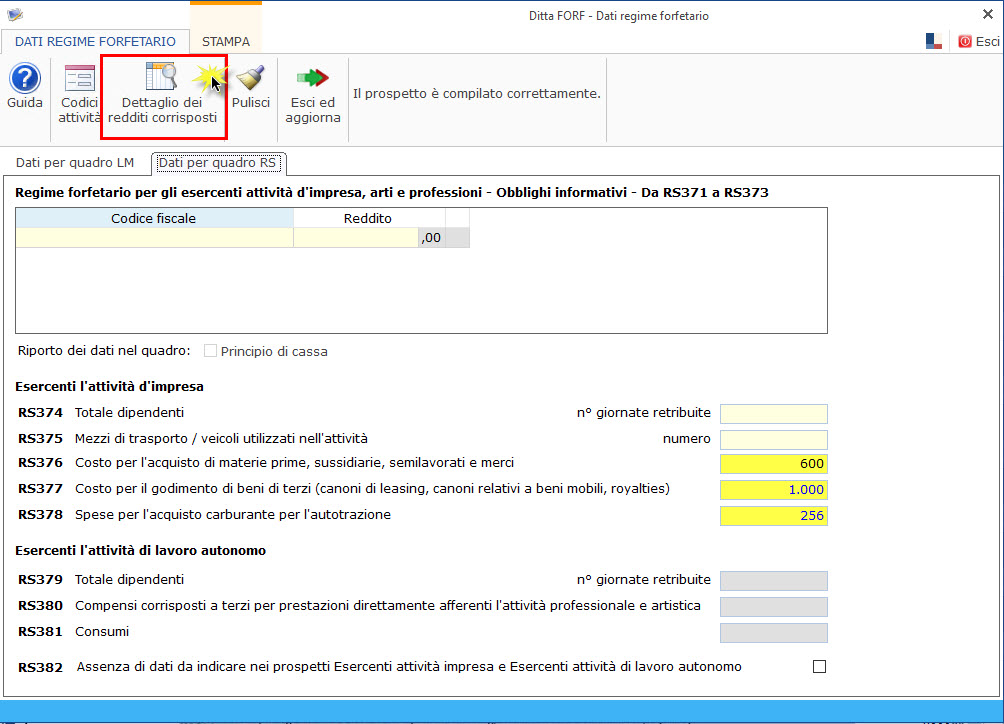Screen dimensions: 1004x724
Task: Click the Codice fiscale input cell
Action: 154,237
